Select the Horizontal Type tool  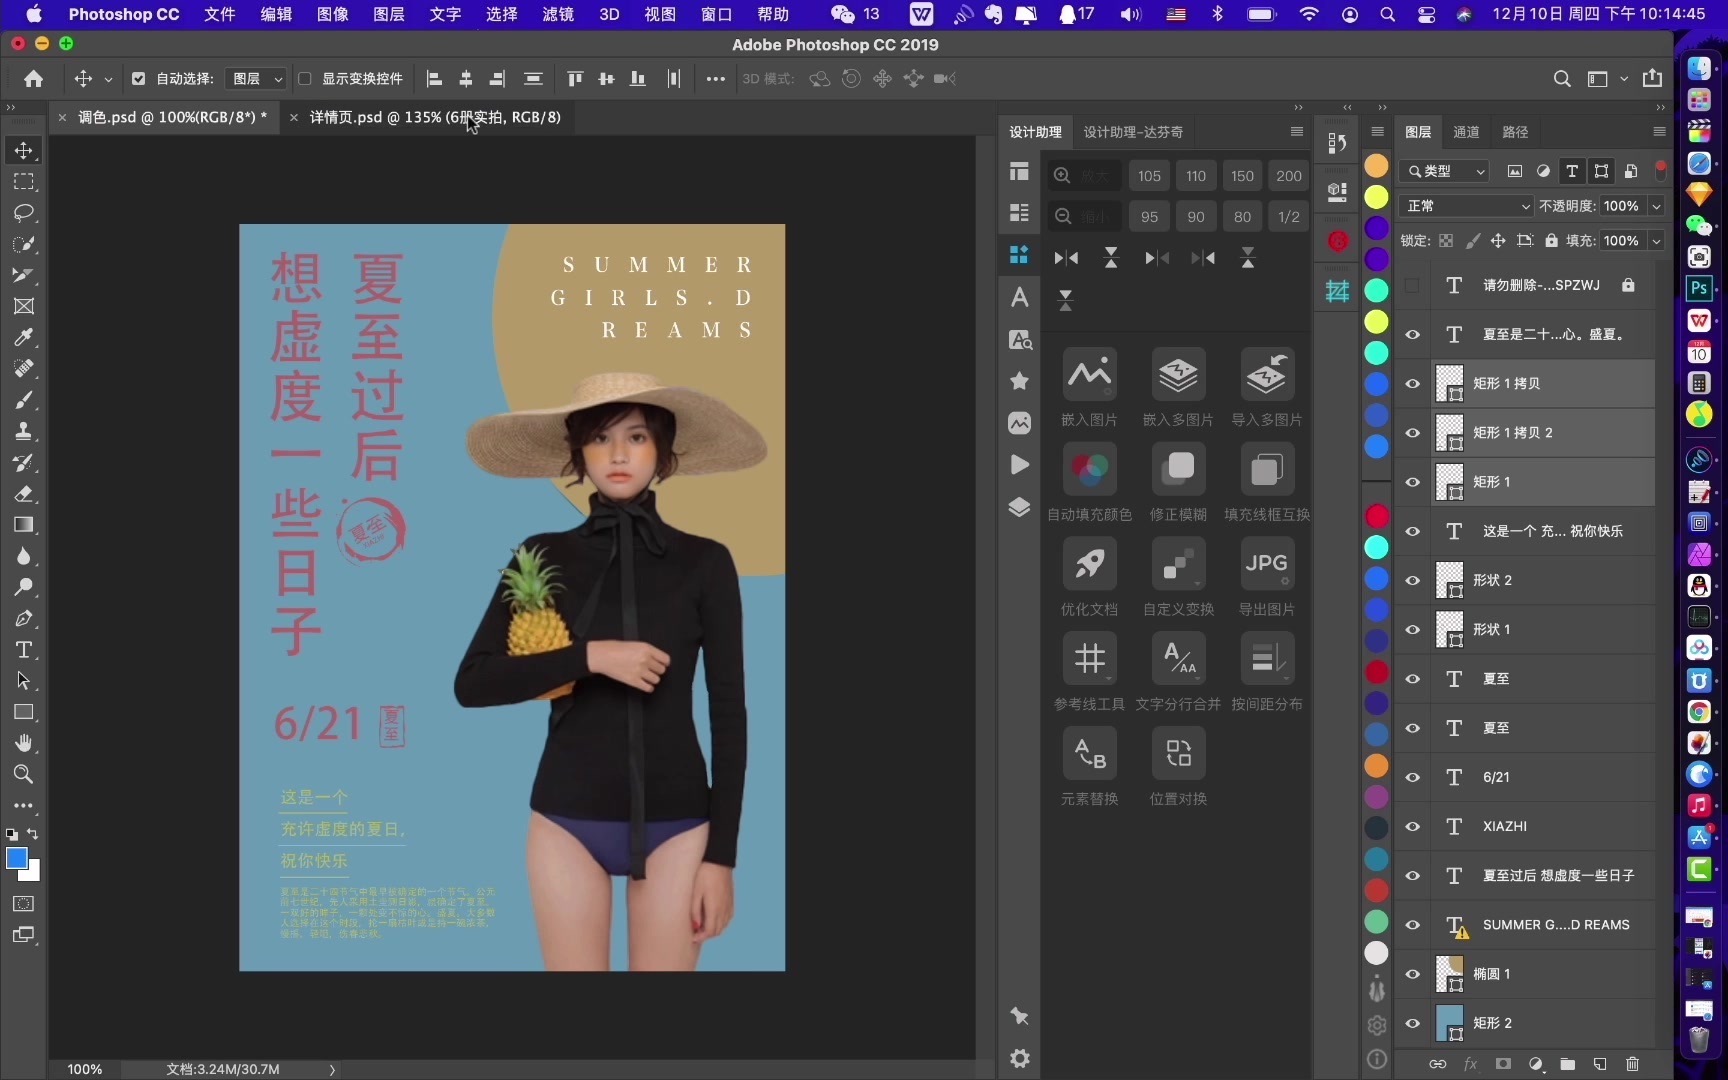[x=24, y=650]
